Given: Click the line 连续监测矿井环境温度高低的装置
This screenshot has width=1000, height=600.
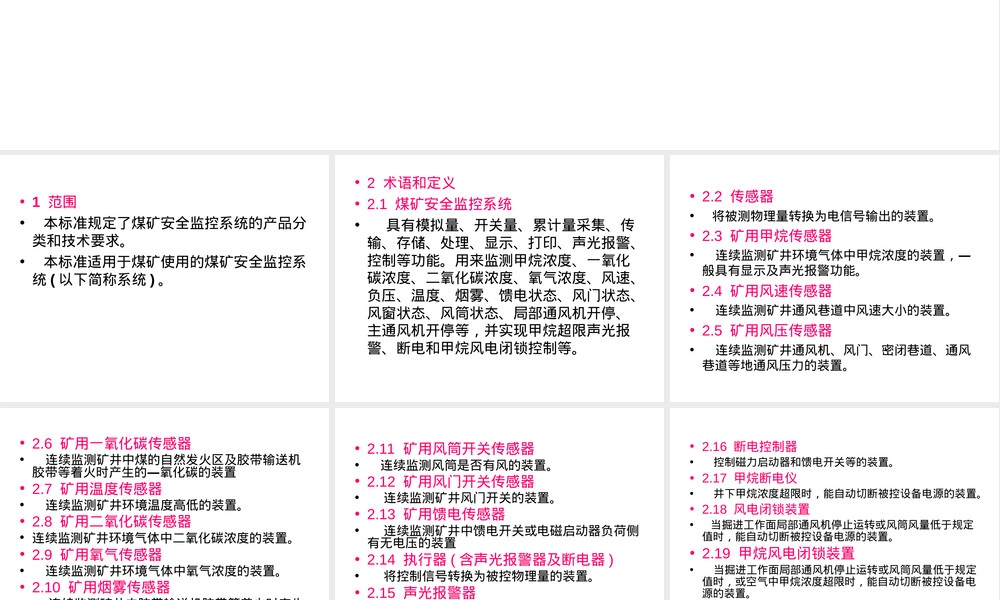Looking at the screenshot, I should point(145,505).
